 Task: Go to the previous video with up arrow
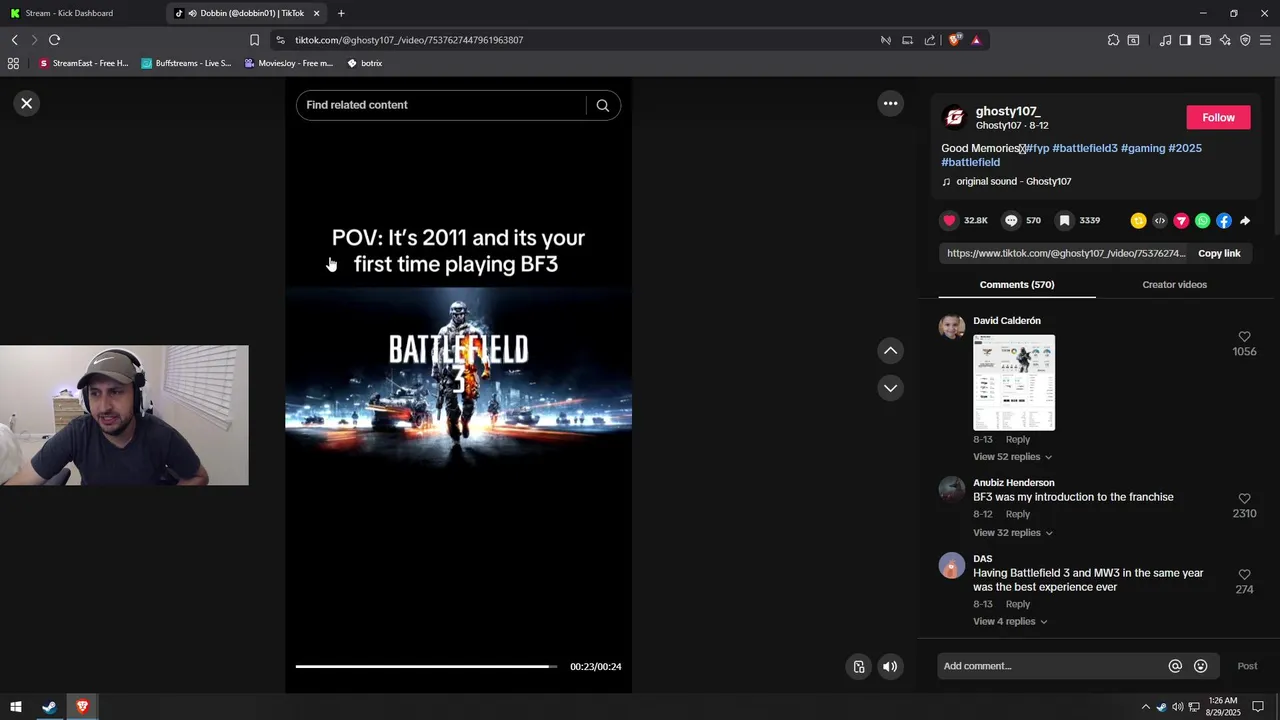(890, 351)
